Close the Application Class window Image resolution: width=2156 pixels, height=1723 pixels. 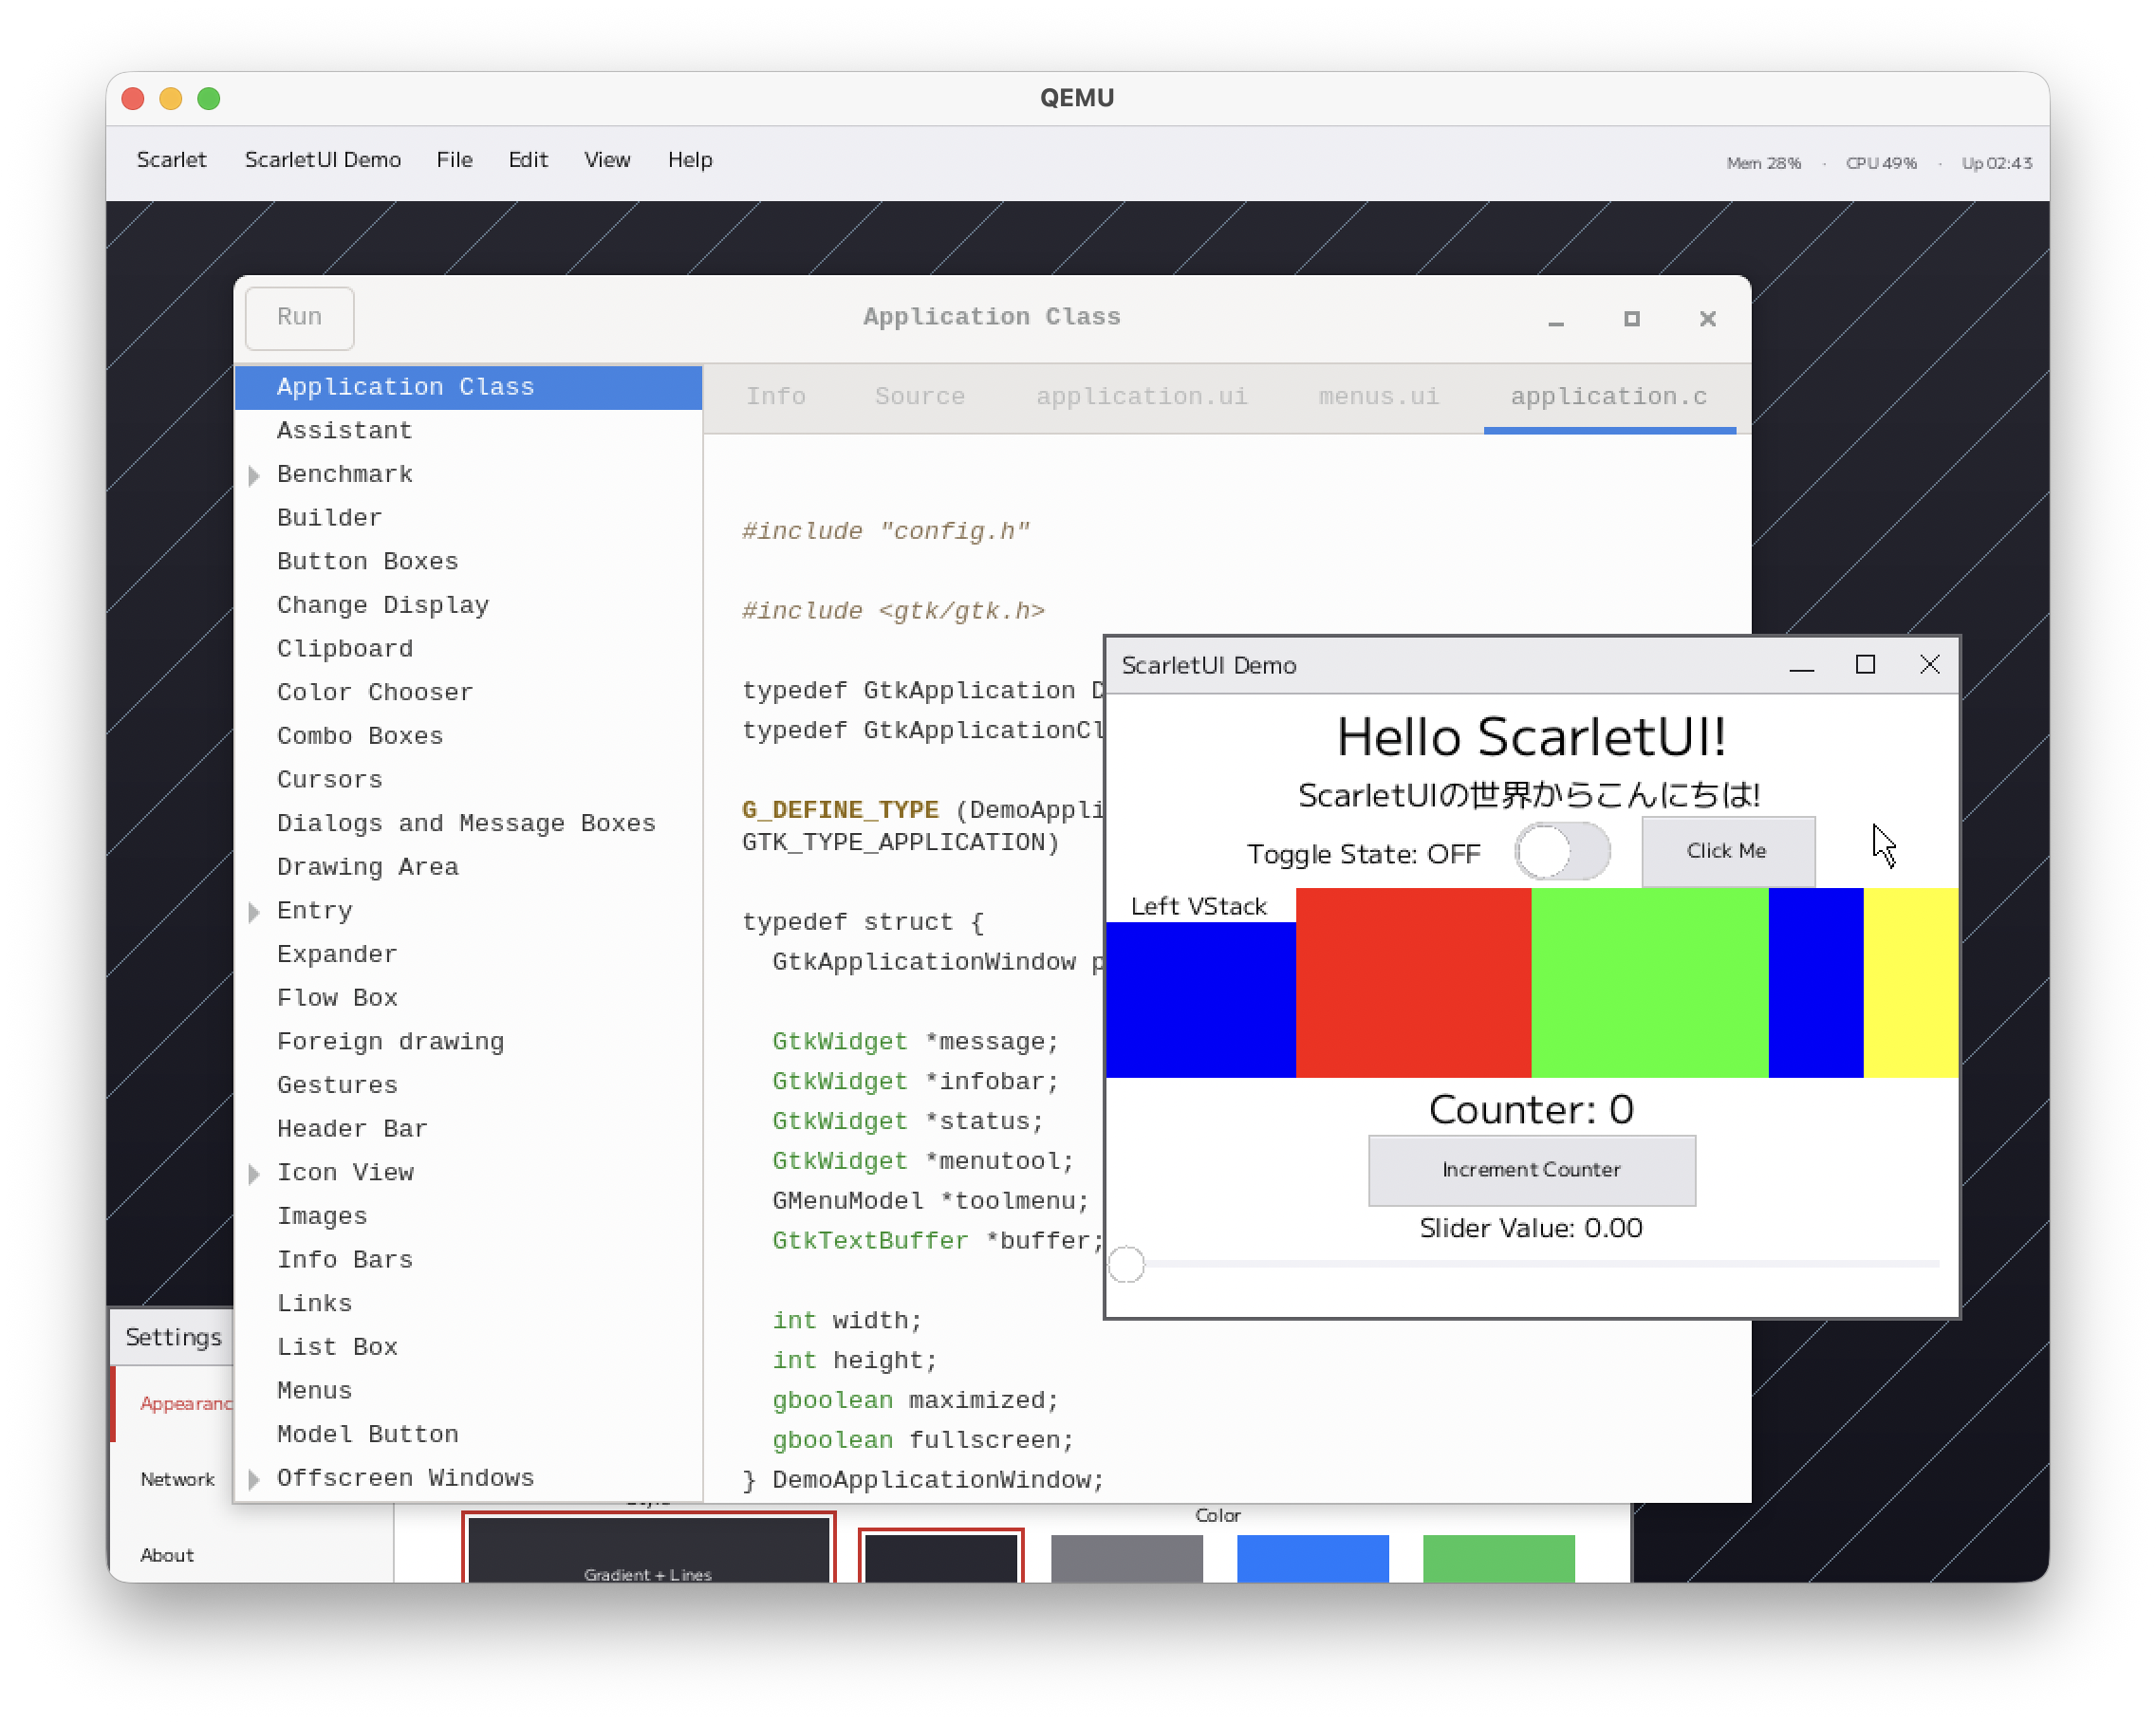pos(1708,319)
